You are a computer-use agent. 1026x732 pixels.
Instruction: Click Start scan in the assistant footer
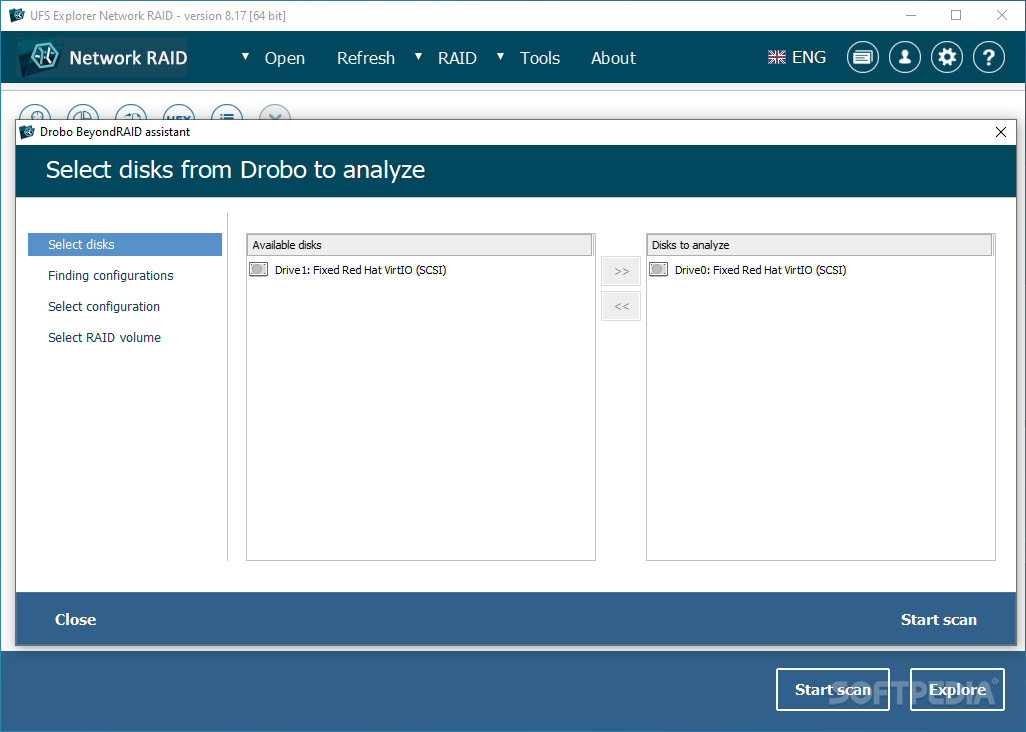(938, 619)
